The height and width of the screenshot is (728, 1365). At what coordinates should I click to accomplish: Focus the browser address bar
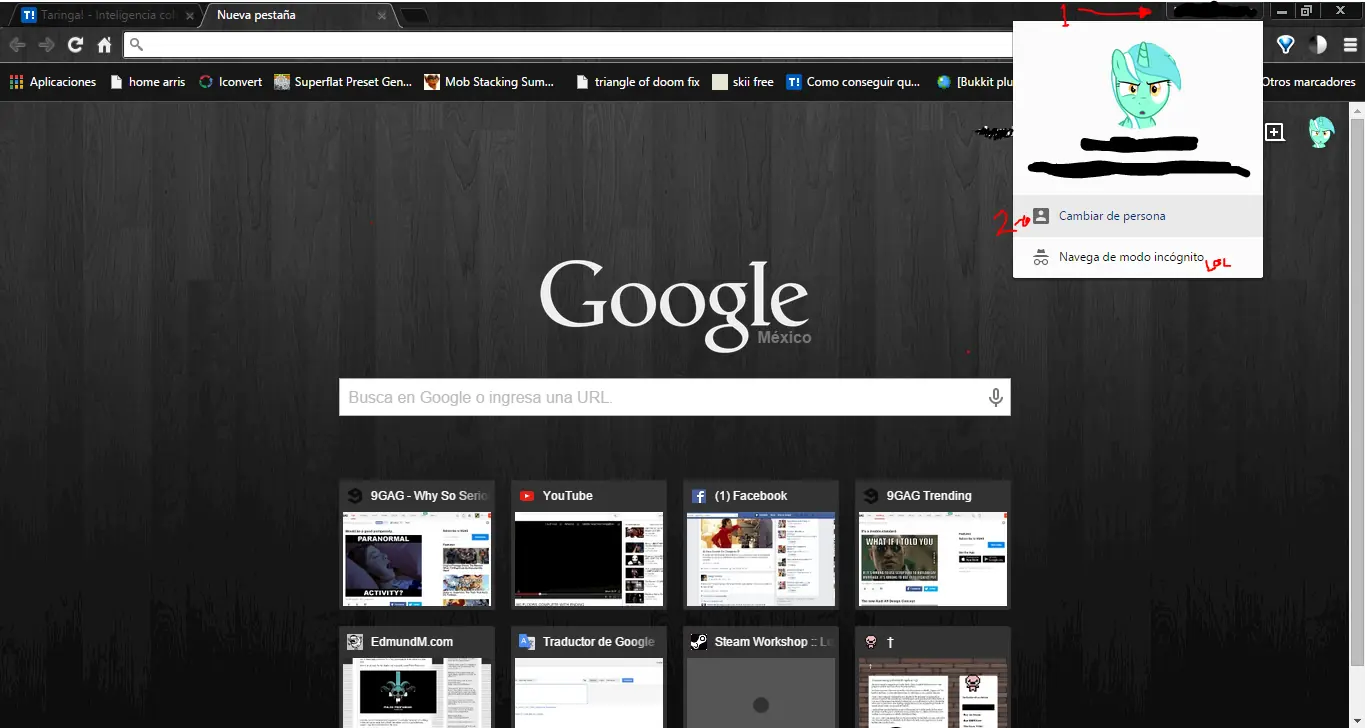570,45
